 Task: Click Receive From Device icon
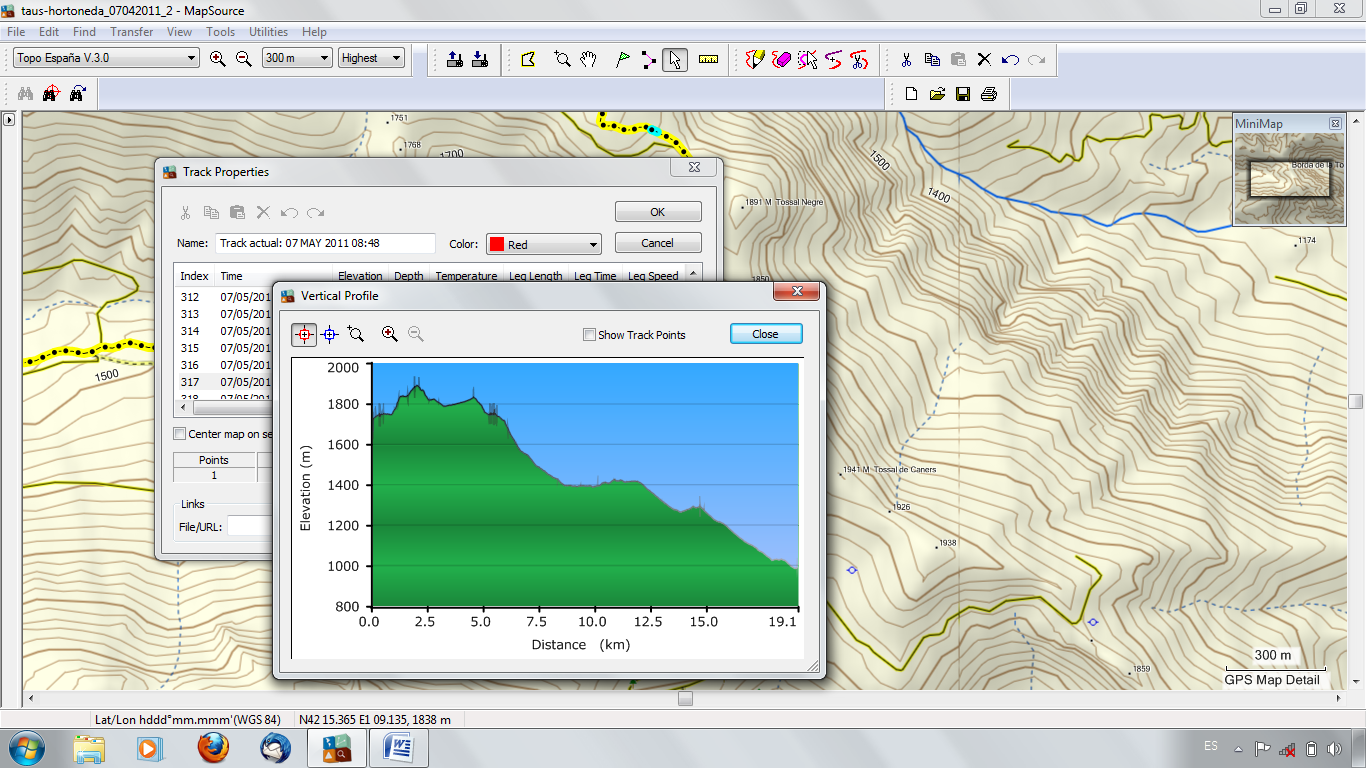pyautogui.click(x=479, y=59)
